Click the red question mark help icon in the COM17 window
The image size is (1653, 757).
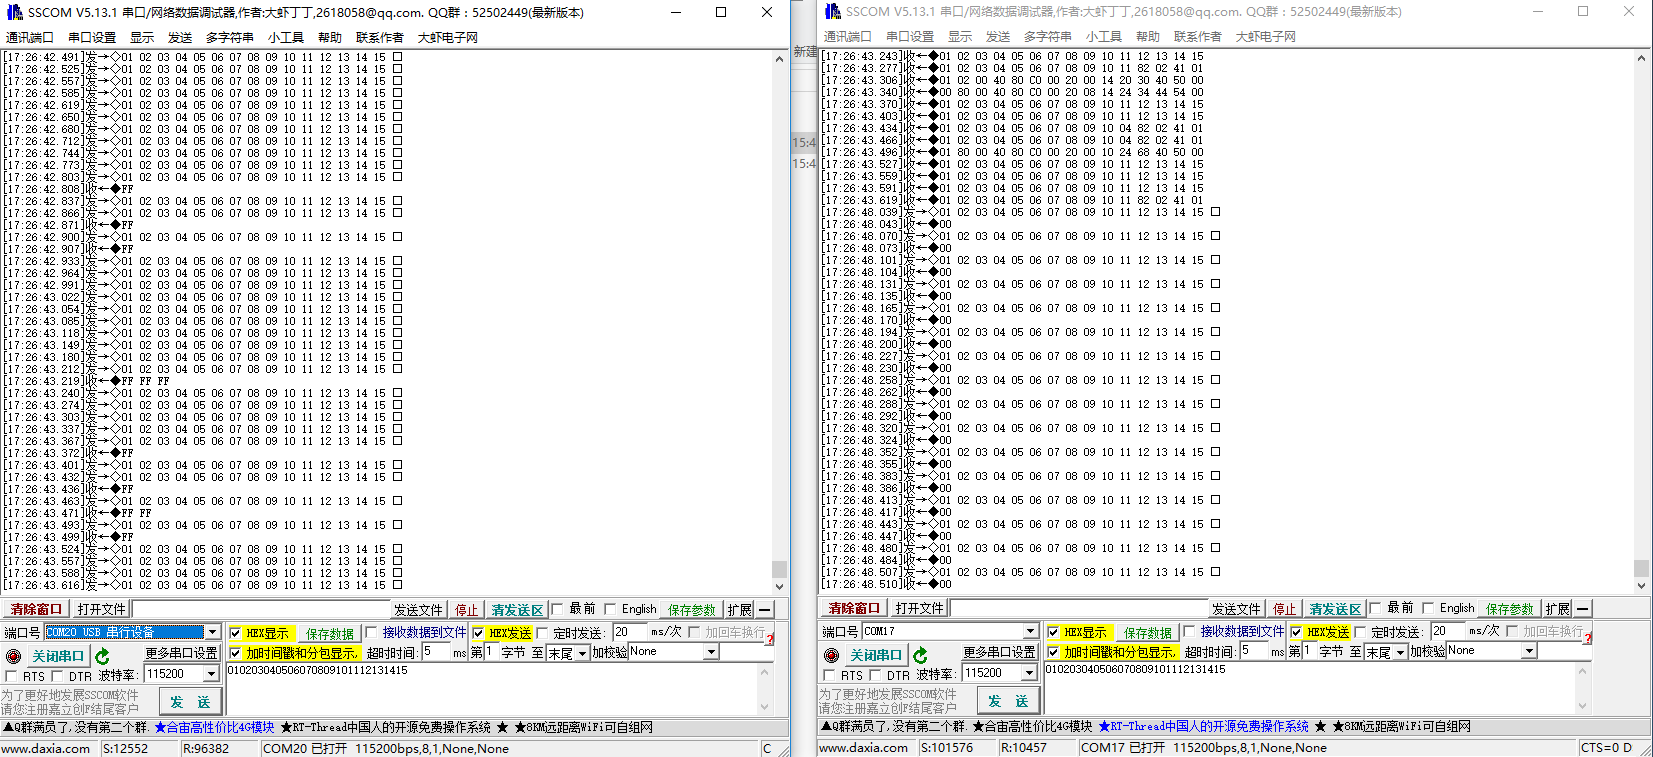coord(1588,638)
